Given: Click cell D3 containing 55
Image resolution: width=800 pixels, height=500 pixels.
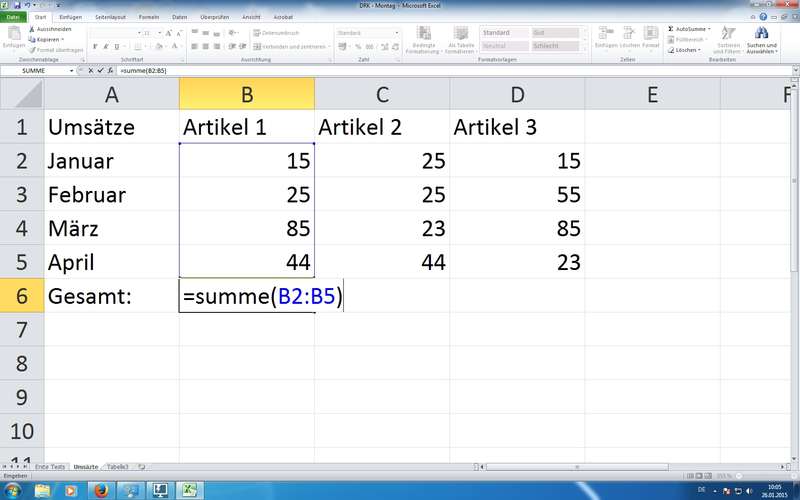Looking at the screenshot, I should pyautogui.click(x=517, y=194).
